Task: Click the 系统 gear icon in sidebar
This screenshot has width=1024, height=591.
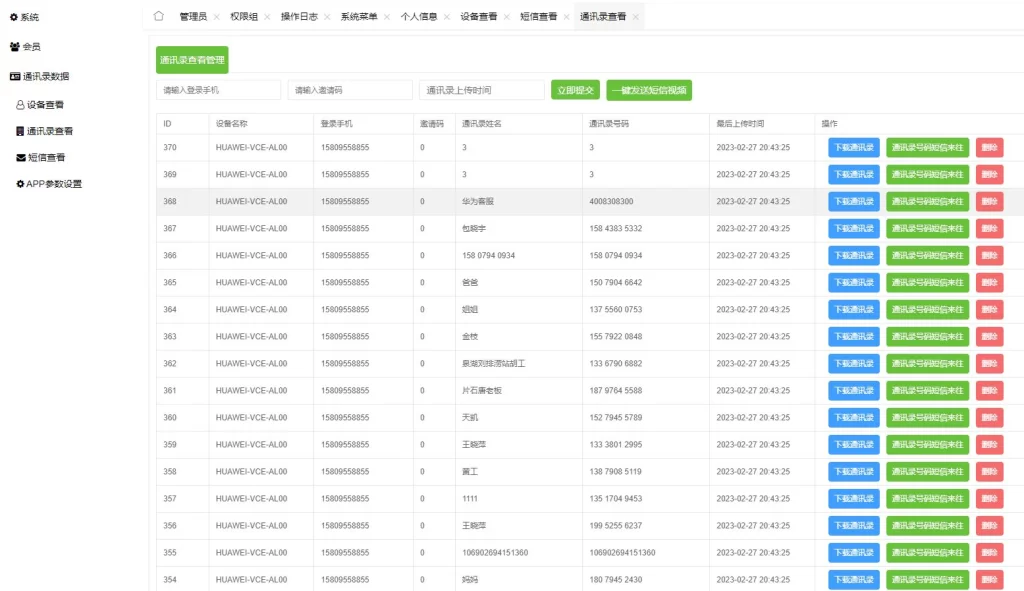Action: point(12,17)
